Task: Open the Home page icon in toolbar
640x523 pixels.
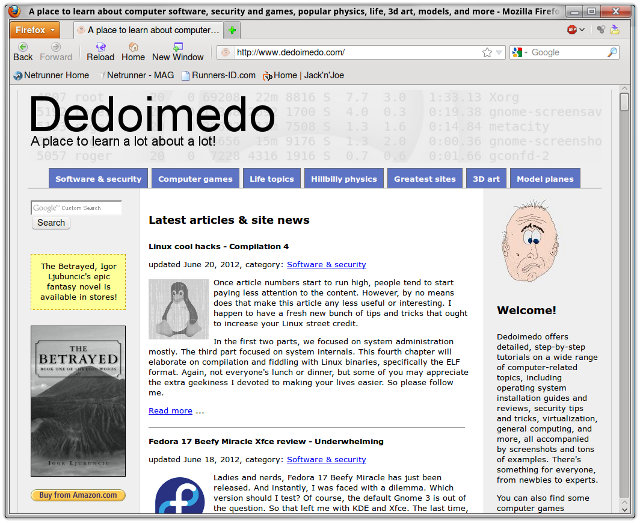Action: pos(133,47)
